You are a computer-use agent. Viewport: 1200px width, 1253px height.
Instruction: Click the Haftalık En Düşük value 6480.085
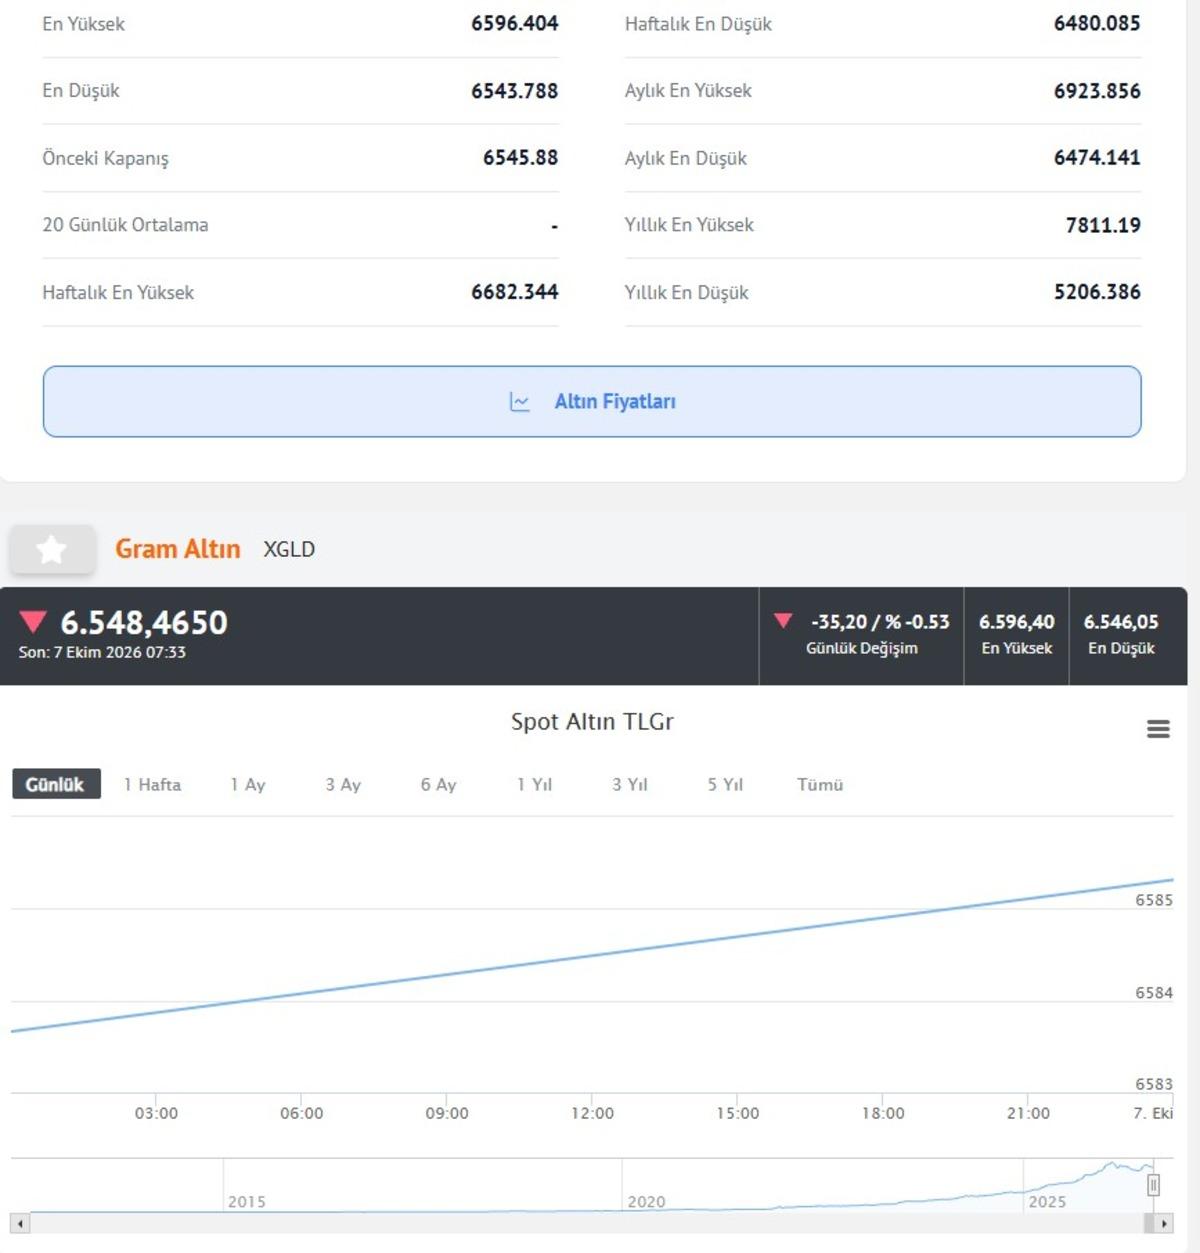(1097, 23)
